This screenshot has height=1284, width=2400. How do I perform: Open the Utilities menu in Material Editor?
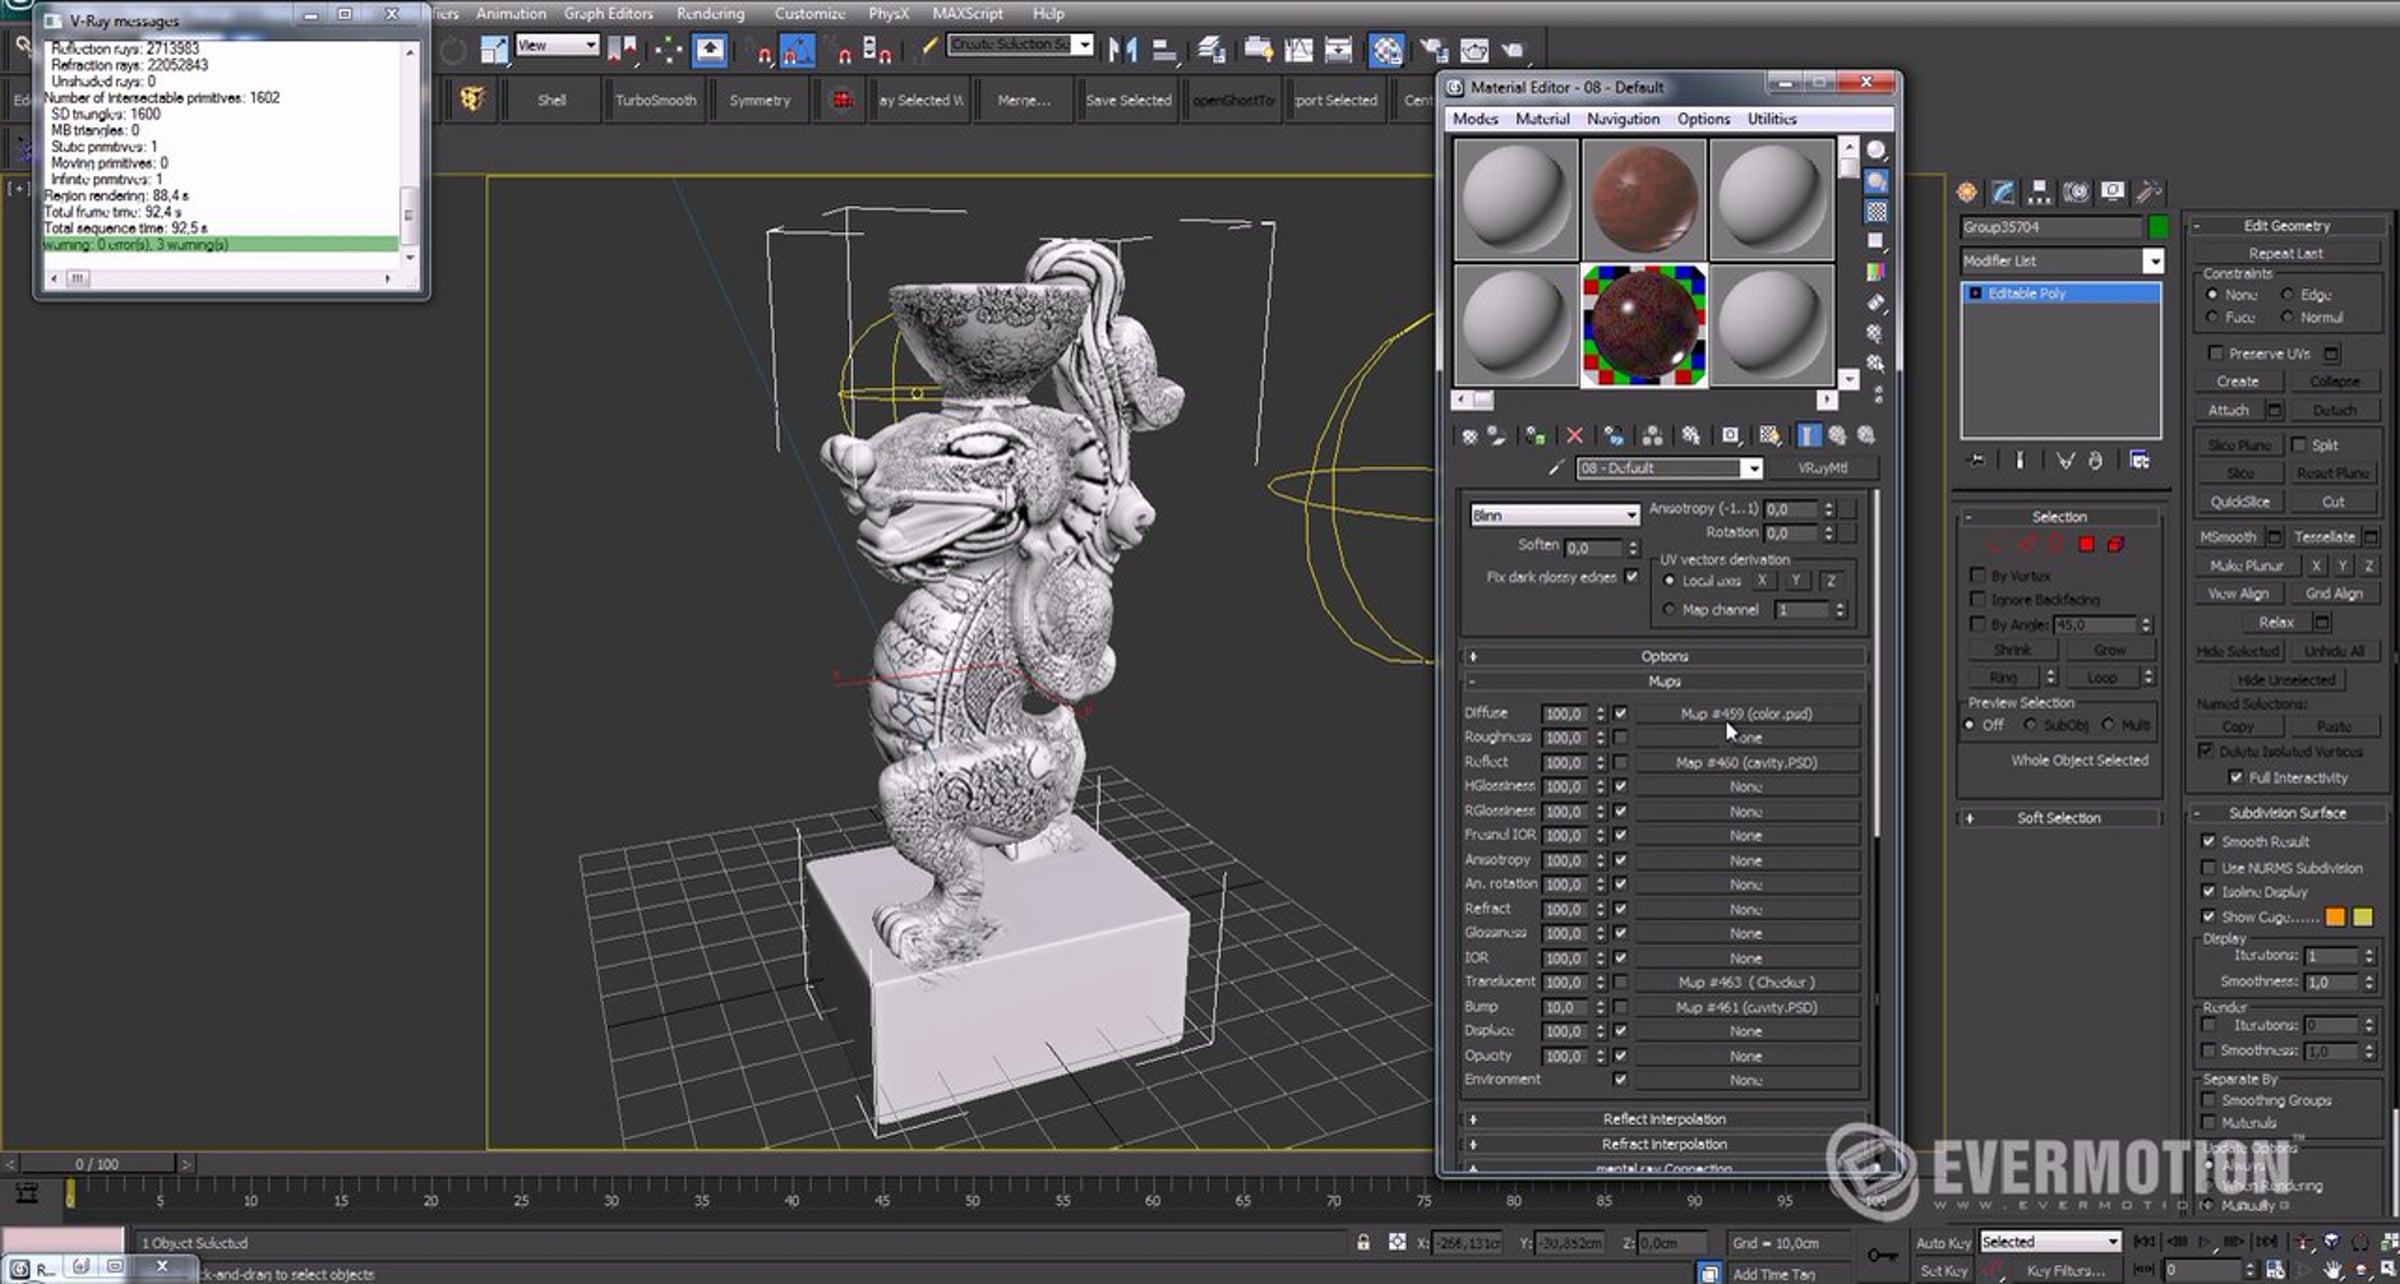tap(1772, 119)
